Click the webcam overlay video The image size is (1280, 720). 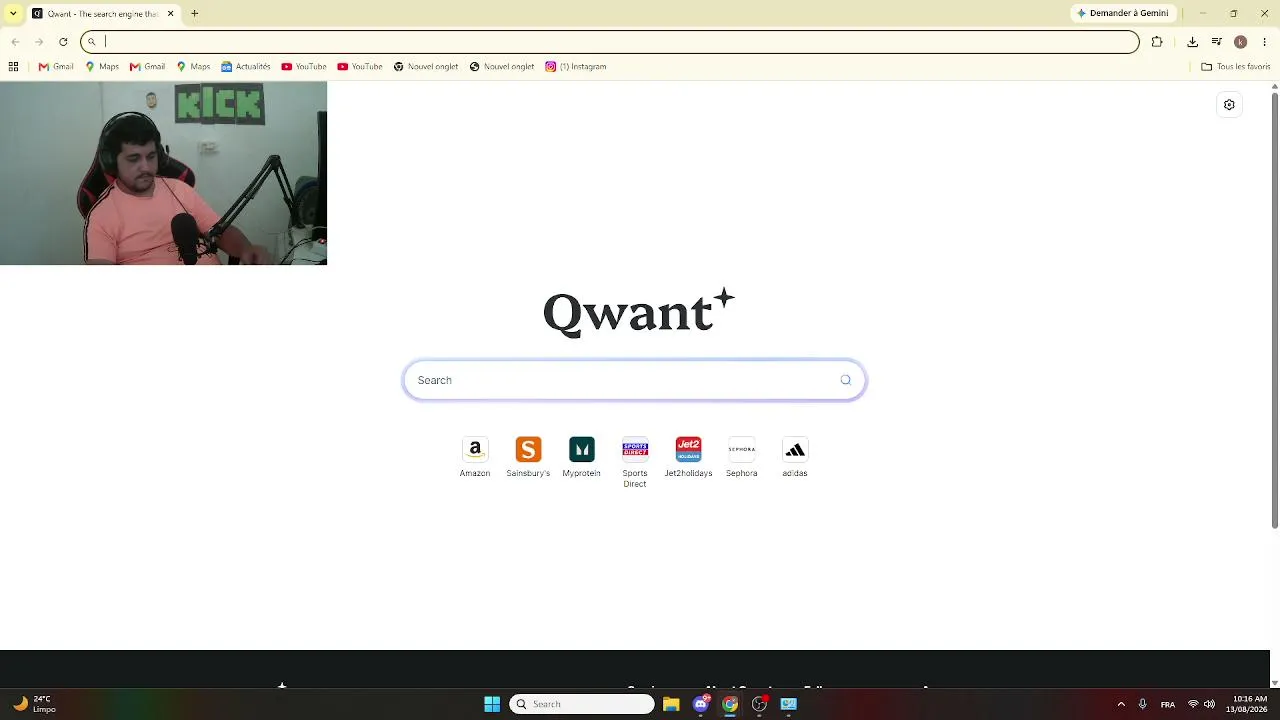pos(163,173)
